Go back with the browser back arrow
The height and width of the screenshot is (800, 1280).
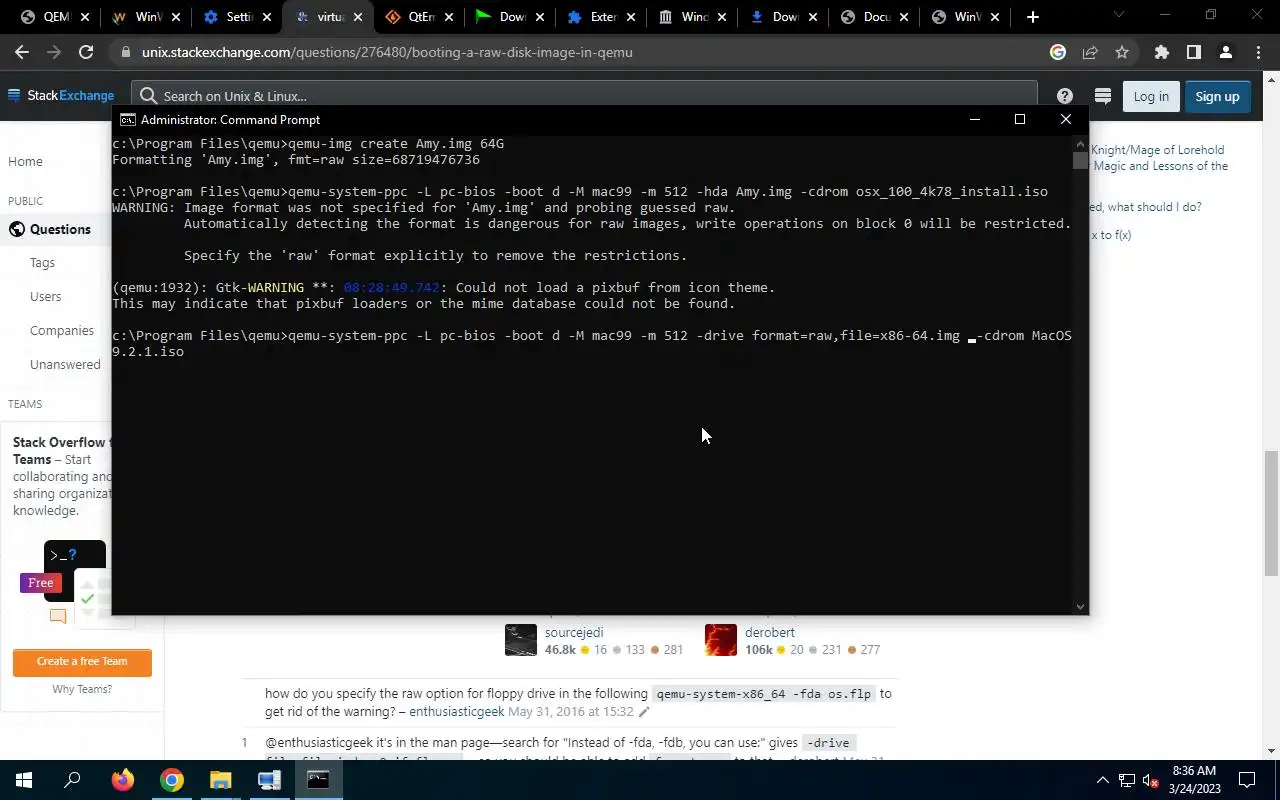click(x=22, y=52)
